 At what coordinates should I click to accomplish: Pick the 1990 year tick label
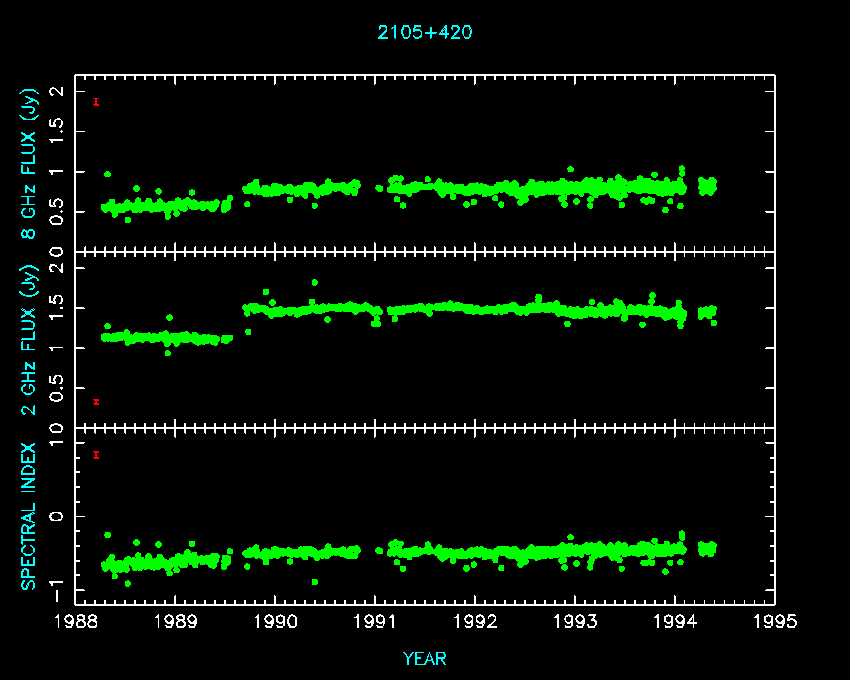(x=275, y=623)
